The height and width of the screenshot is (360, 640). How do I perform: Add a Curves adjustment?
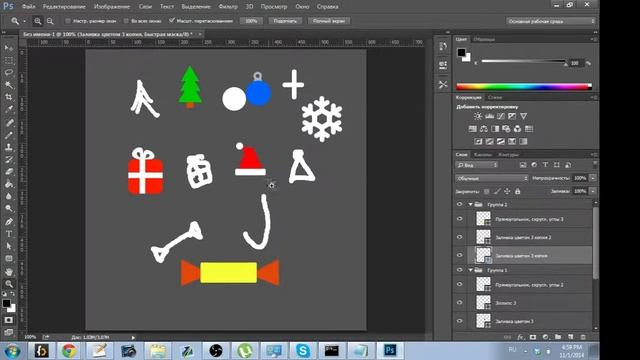[501, 116]
